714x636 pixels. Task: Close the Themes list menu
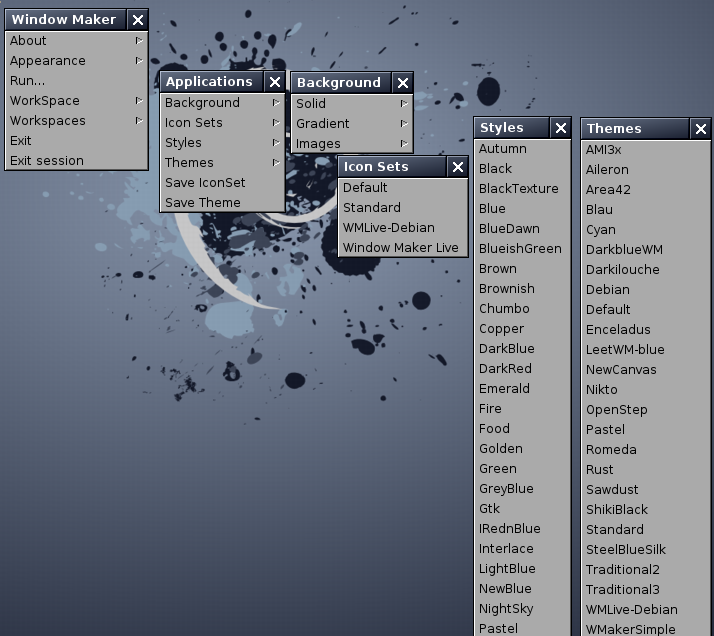700,129
